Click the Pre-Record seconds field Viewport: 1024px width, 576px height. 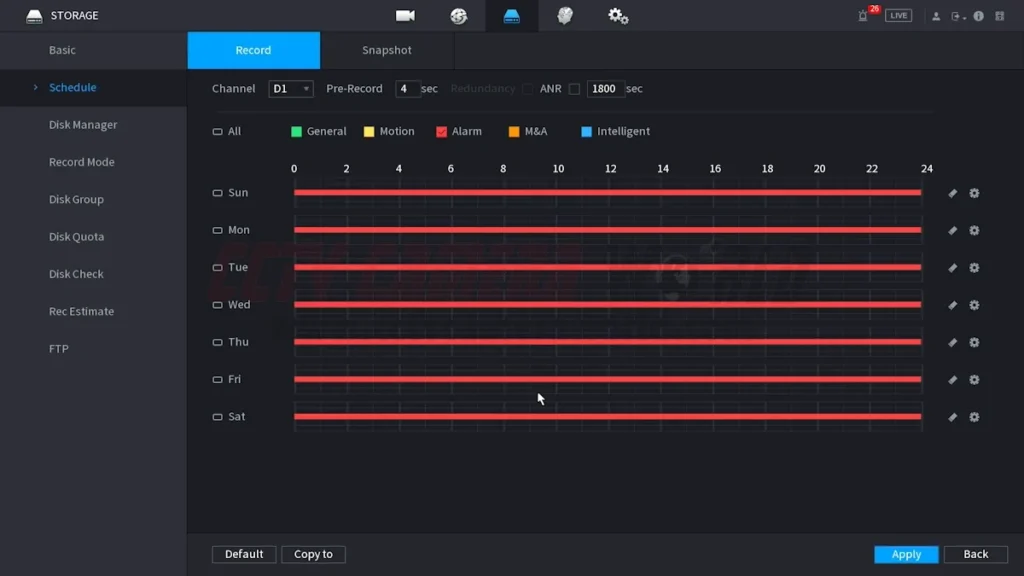[x=407, y=89]
